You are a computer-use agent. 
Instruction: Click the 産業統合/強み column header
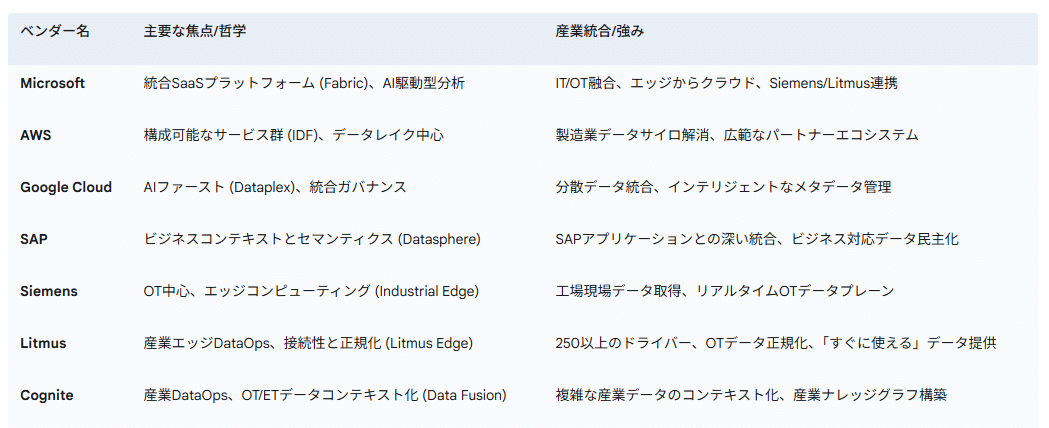click(x=600, y=31)
